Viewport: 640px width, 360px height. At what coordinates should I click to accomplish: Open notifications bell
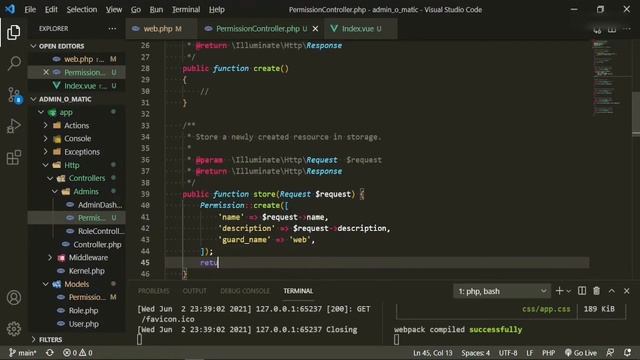pyautogui.click(x=627, y=353)
